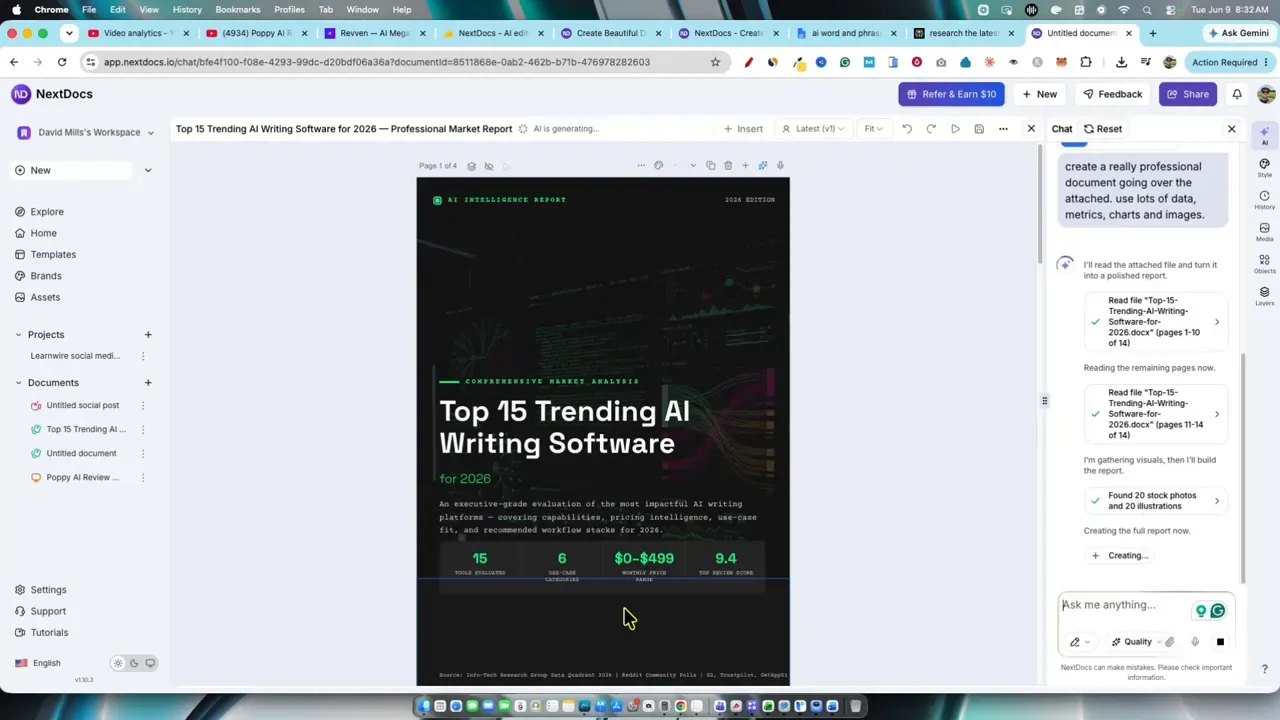Open options for Learnwire social media project
Screen dimensions: 1280x720
[143, 356]
